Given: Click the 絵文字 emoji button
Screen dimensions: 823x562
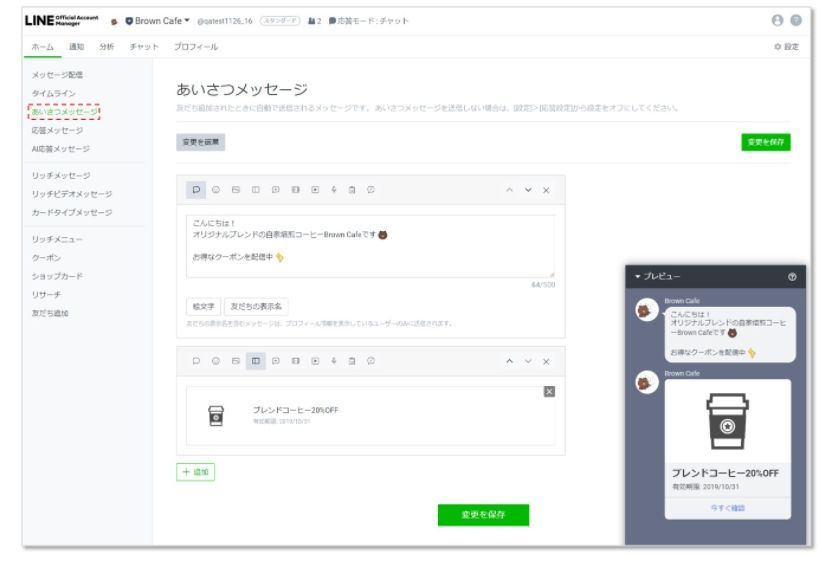Looking at the screenshot, I should pyautogui.click(x=204, y=306).
